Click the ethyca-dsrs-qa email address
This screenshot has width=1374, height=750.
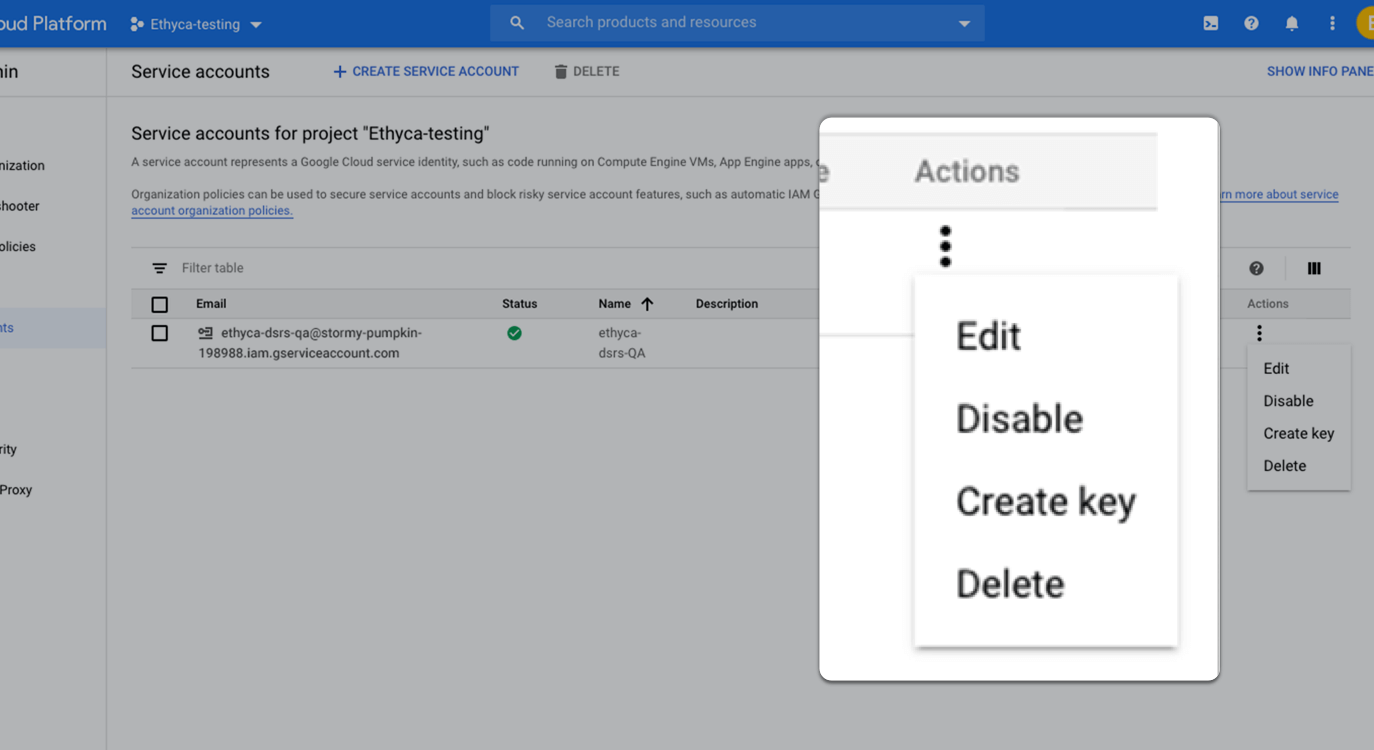pos(310,343)
